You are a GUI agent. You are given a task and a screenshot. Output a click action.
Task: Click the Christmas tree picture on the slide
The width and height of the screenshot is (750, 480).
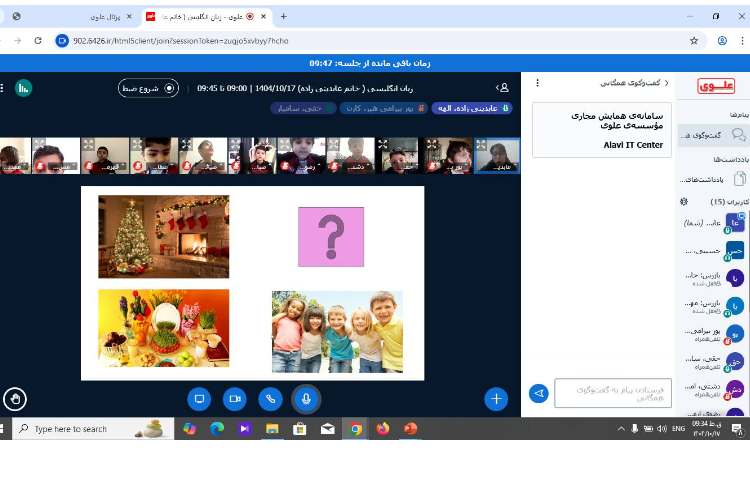click(x=164, y=236)
